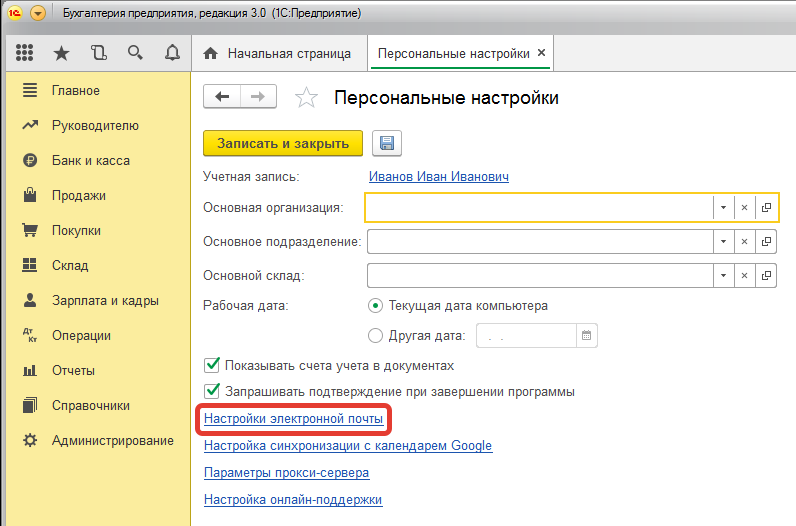796x526 pixels.
Task: Open Настройки электронной почты link
Action: 293,419
